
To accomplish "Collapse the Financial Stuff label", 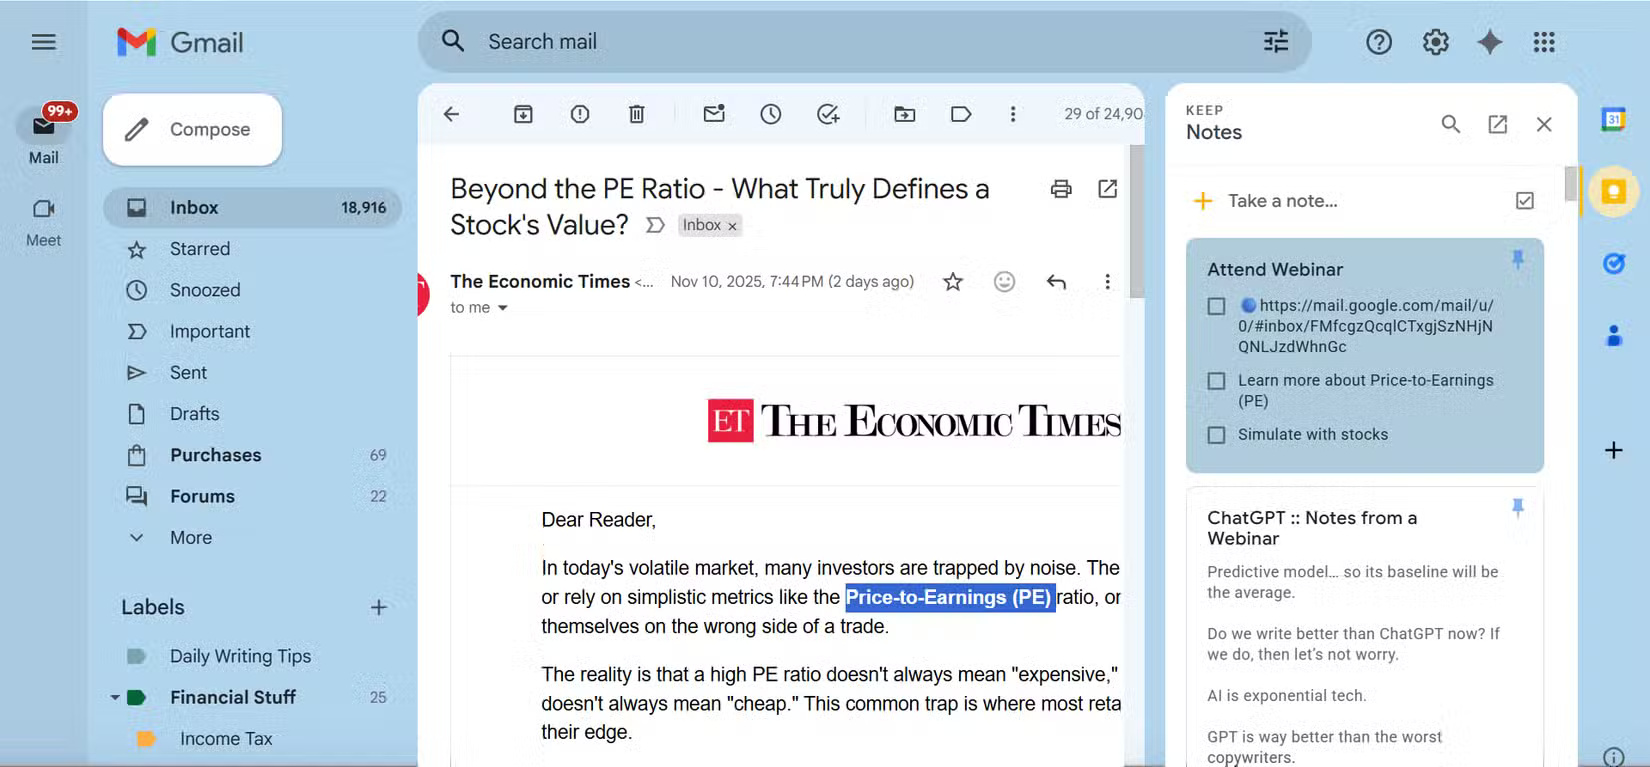I will coord(115,697).
